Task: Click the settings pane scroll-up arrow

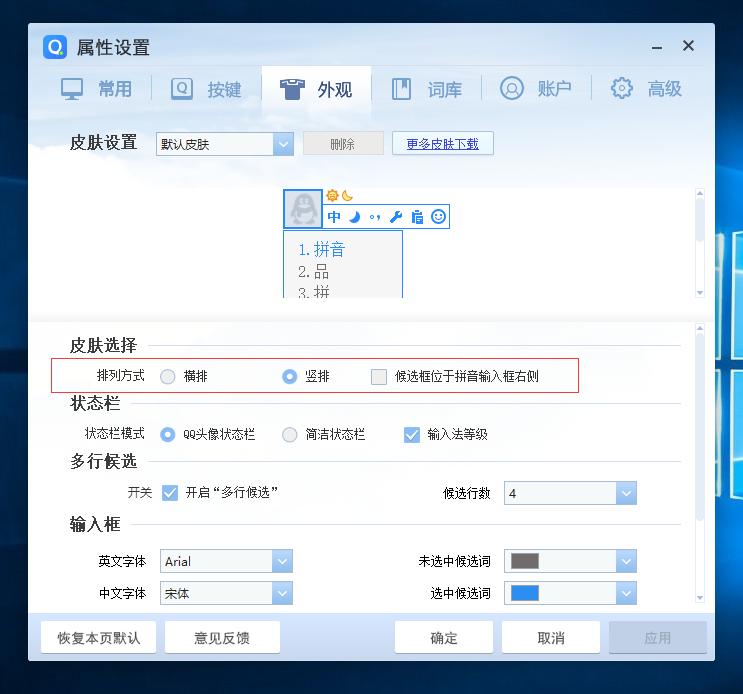Action: [700, 328]
